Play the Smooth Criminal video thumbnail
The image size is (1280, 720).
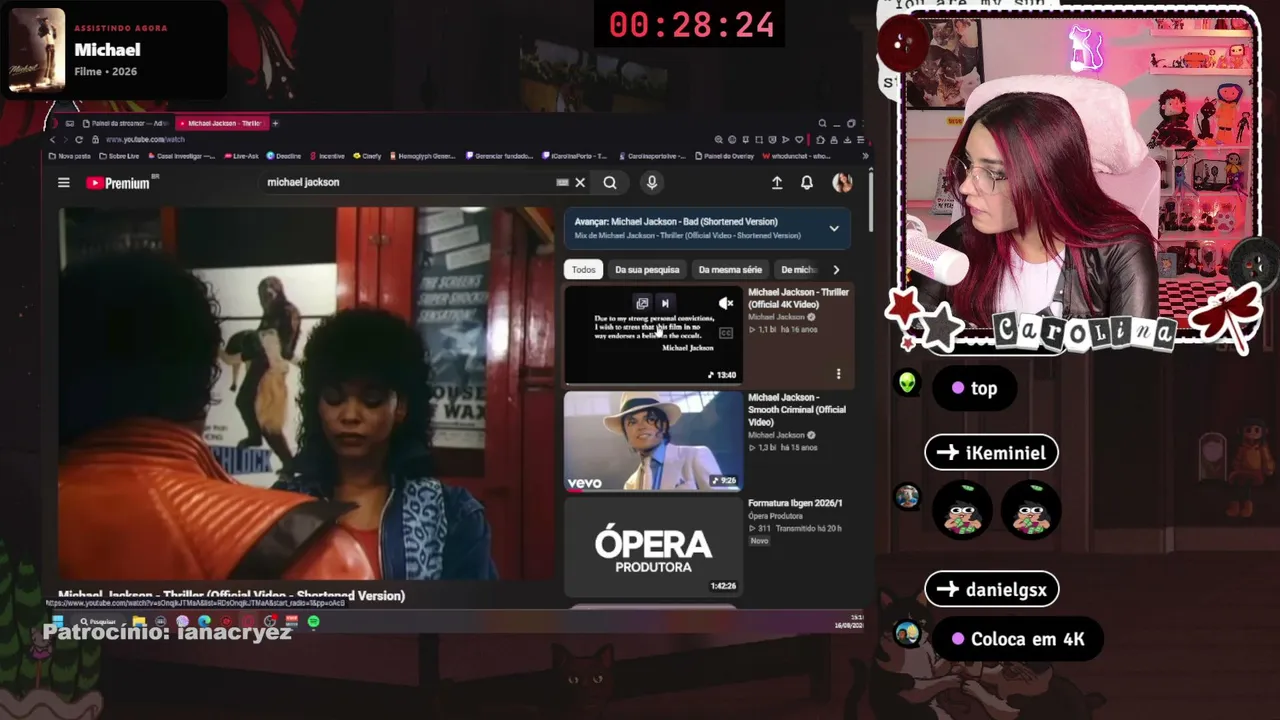tap(653, 440)
